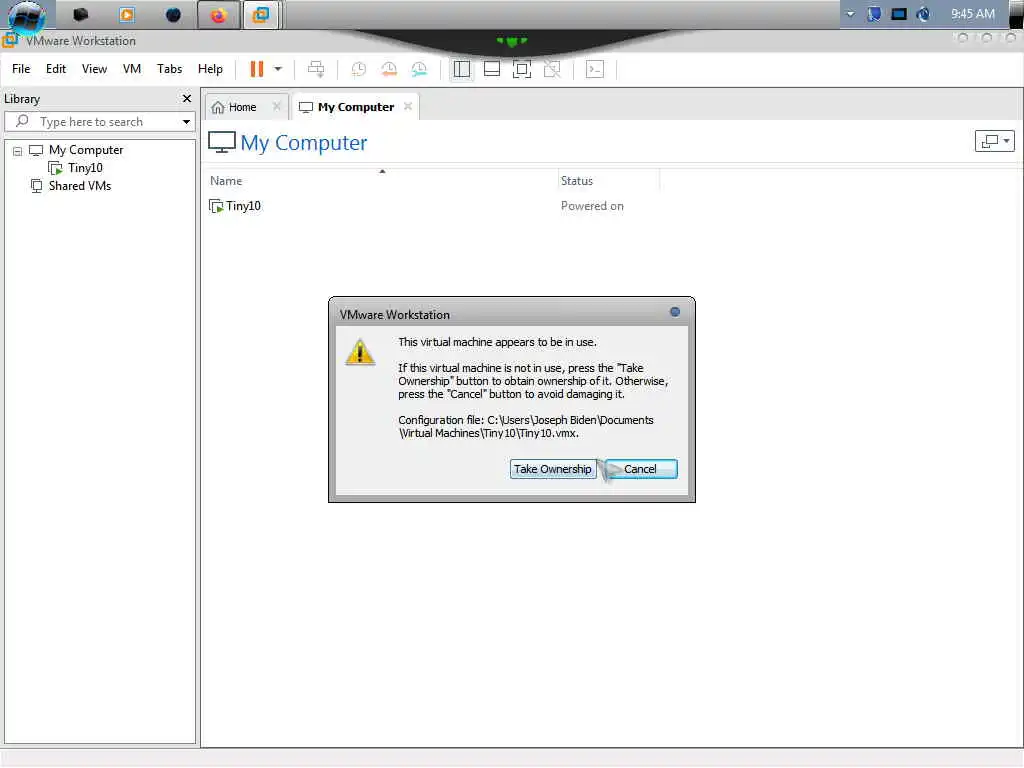1024x768 pixels.
Task: Open the Edit menu
Action: [56, 69]
